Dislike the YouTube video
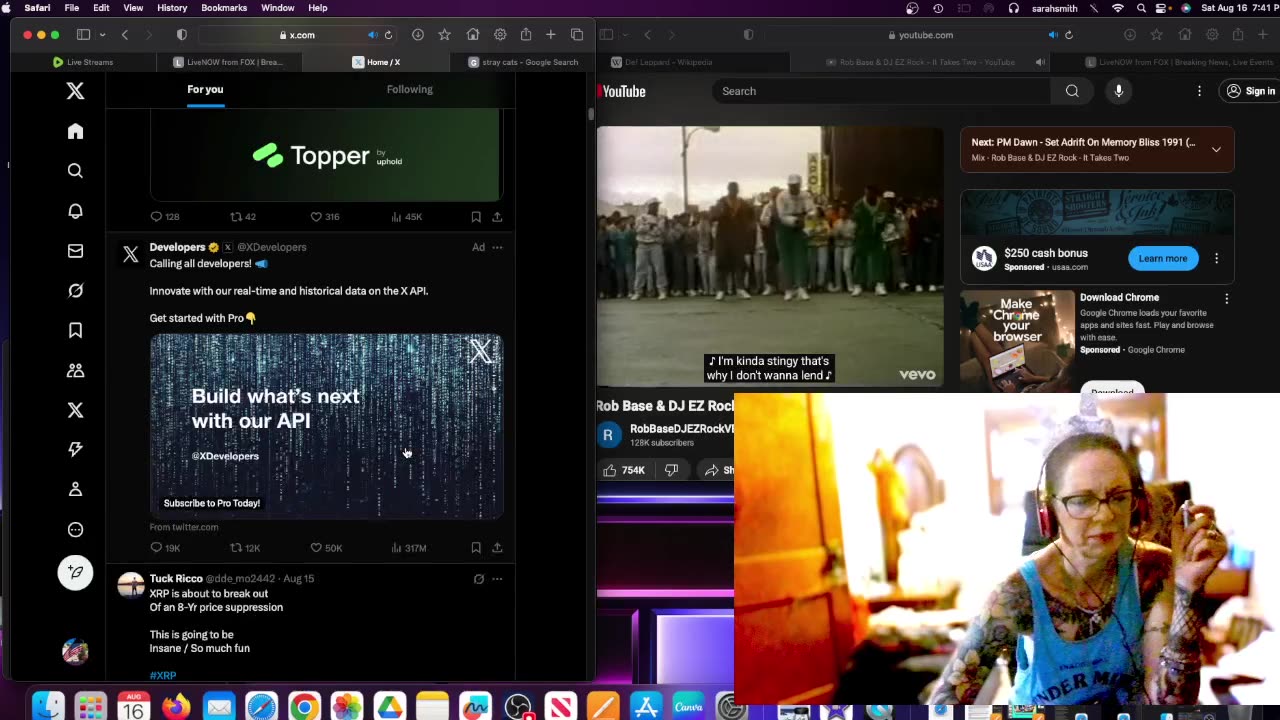Viewport: 1280px width, 720px height. click(672, 470)
